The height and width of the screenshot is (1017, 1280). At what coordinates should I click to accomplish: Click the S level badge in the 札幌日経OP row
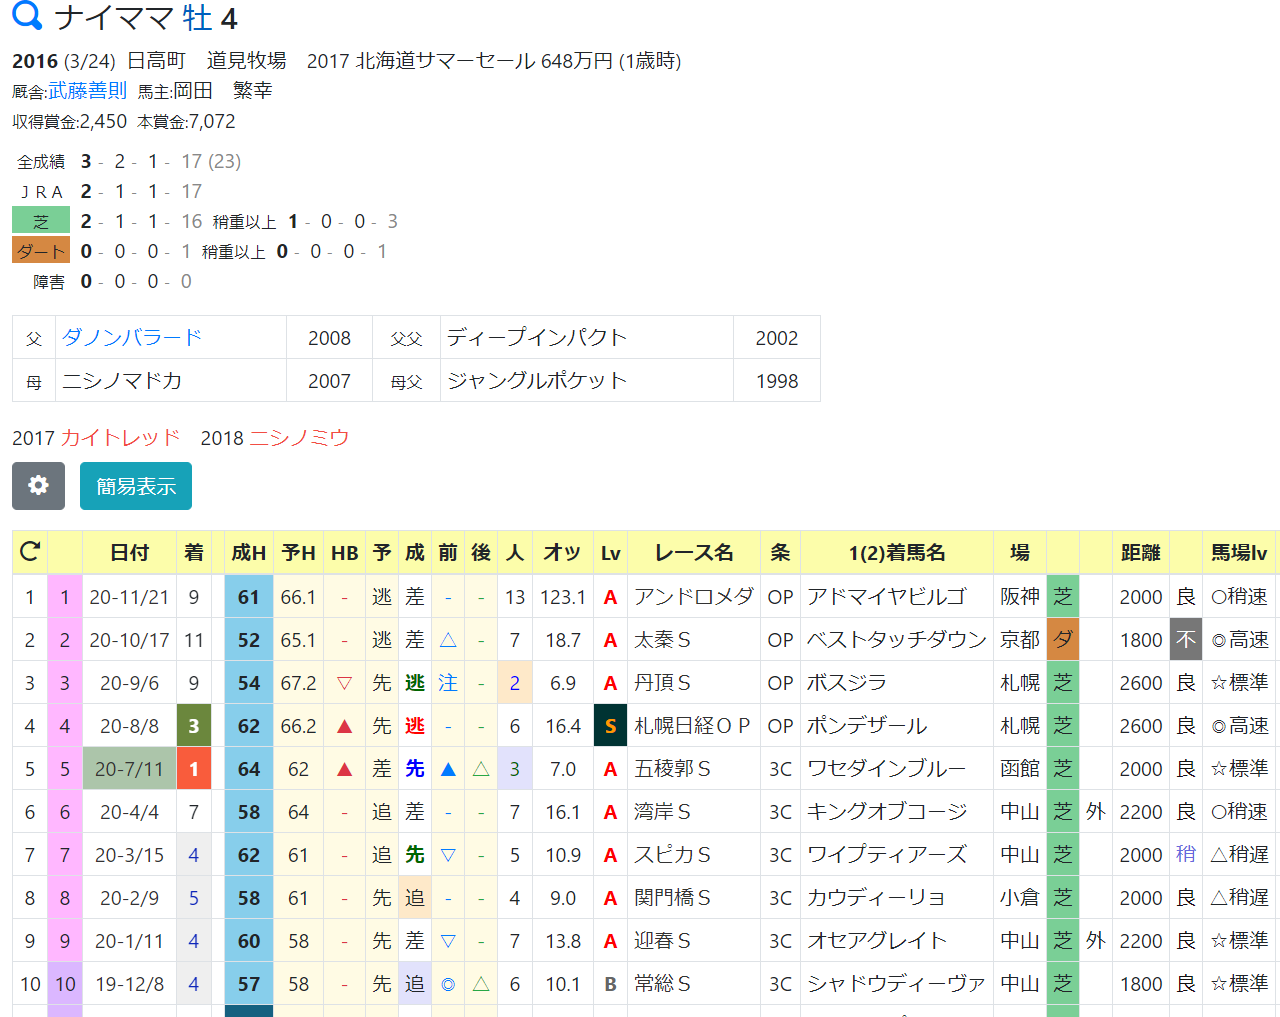point(610,726)
